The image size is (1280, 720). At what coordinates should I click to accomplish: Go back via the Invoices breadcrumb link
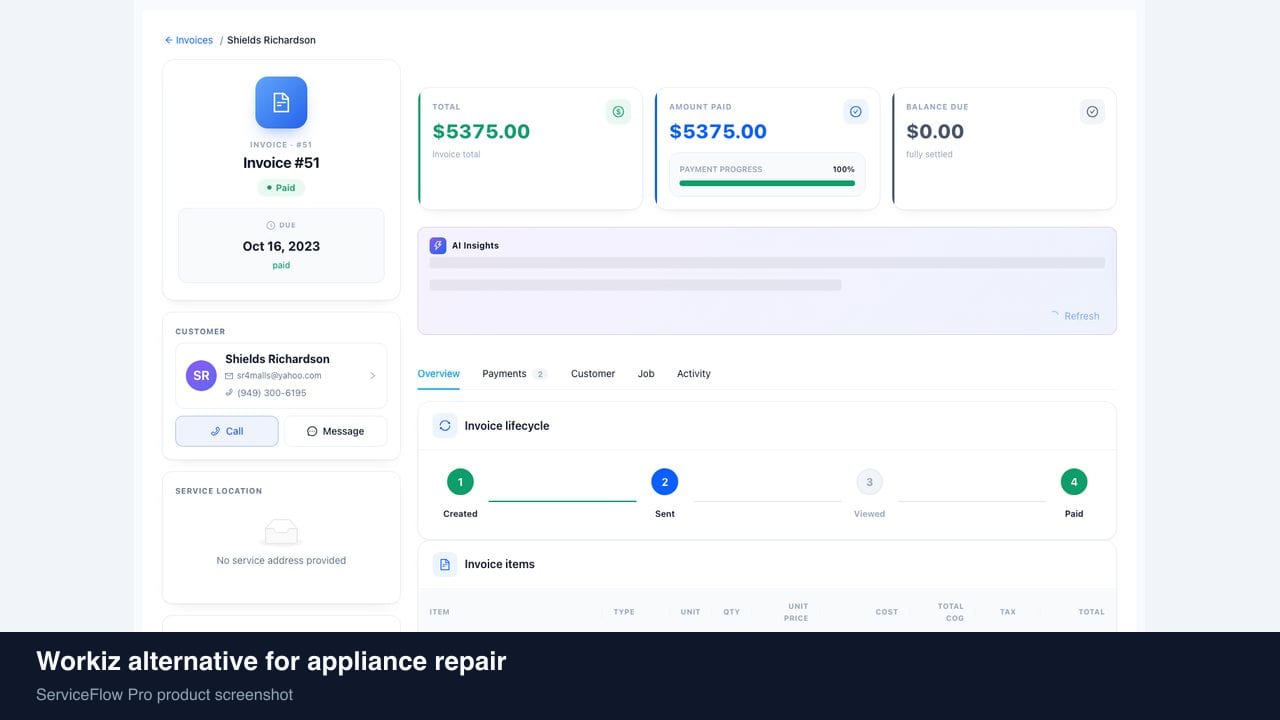coord(189,40)
